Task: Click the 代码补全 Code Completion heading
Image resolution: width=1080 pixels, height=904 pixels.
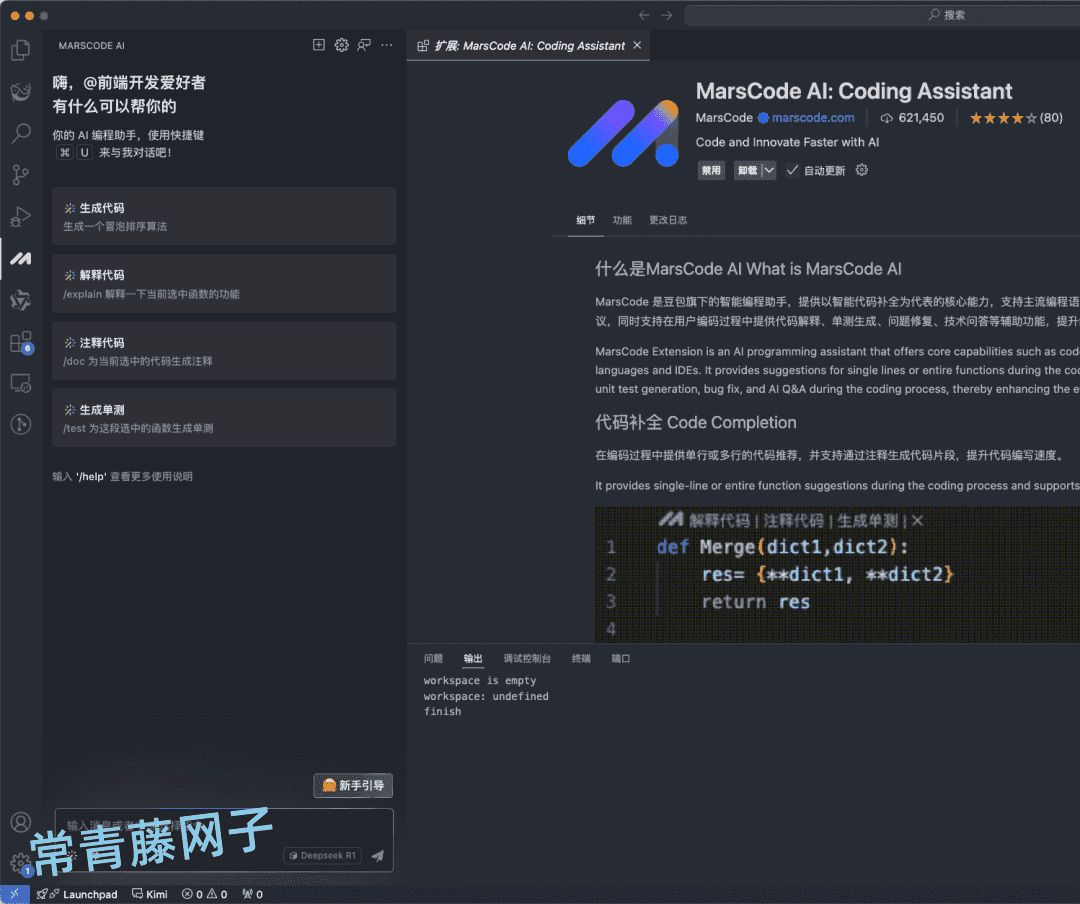Action: (696, 422)
